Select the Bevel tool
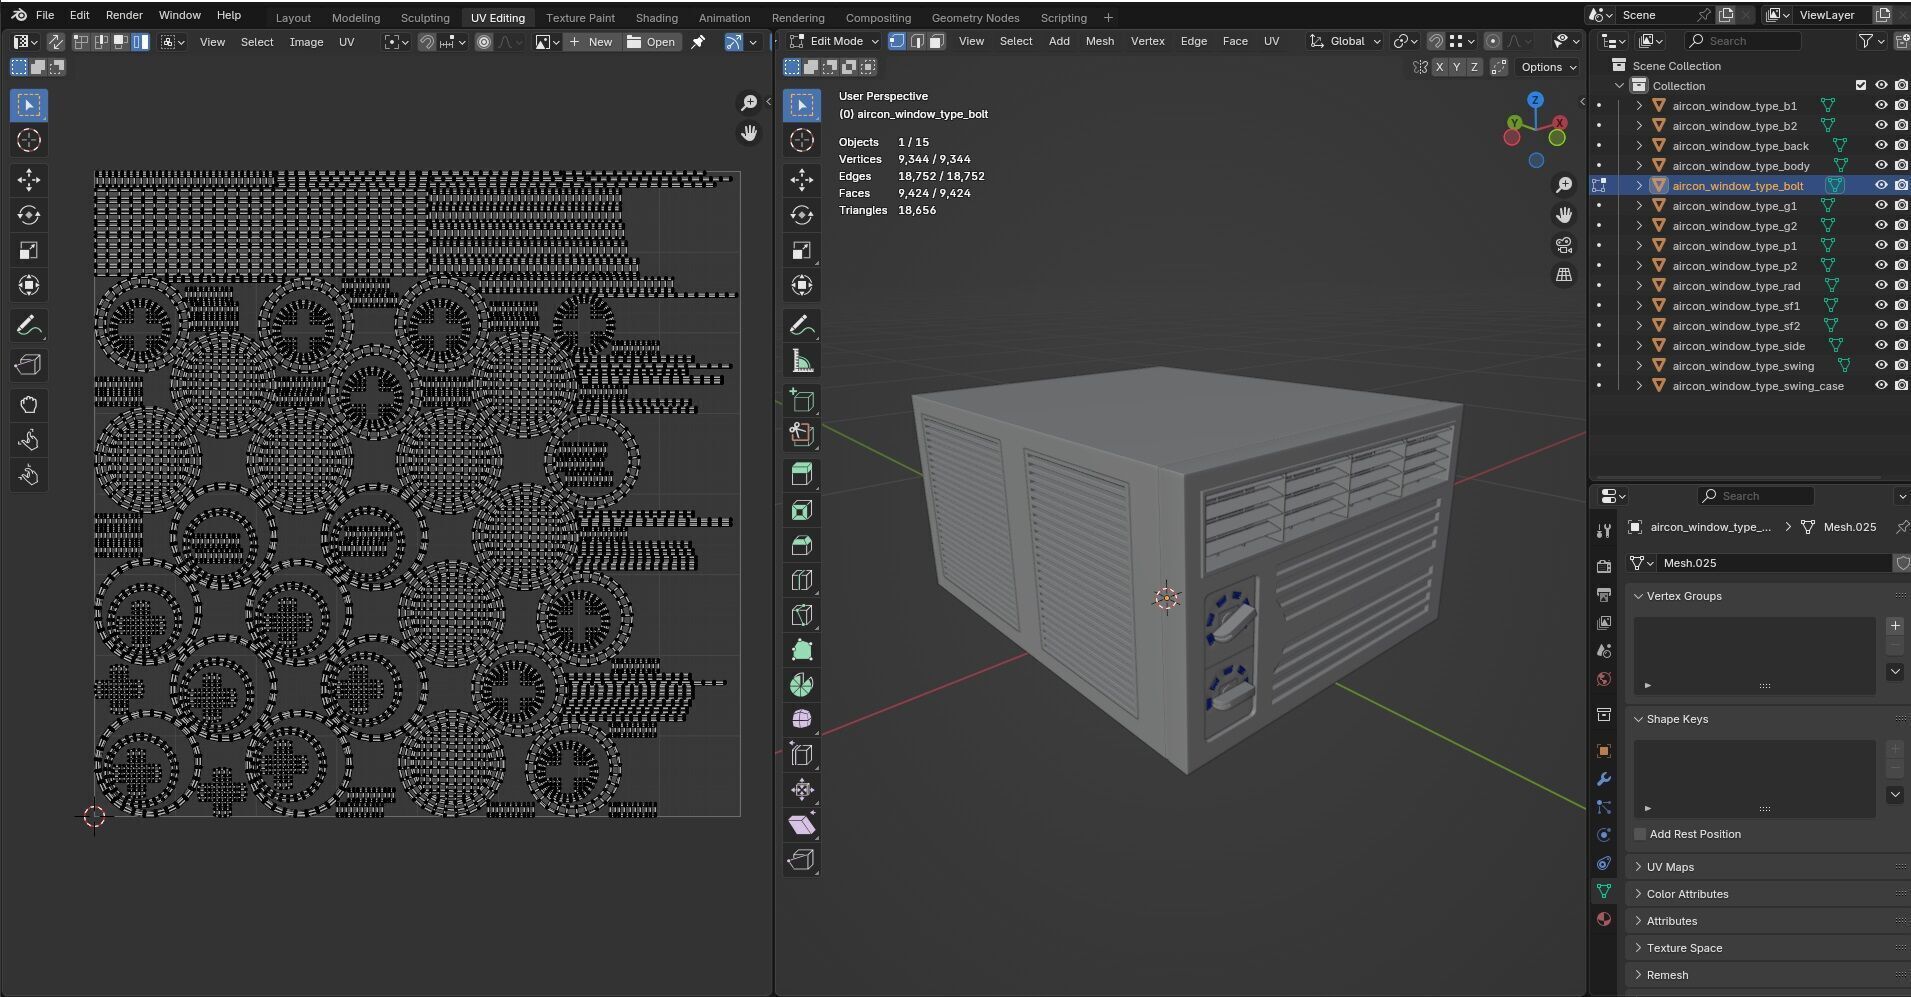Viewport: 1911px width, 997px height. 802,545
